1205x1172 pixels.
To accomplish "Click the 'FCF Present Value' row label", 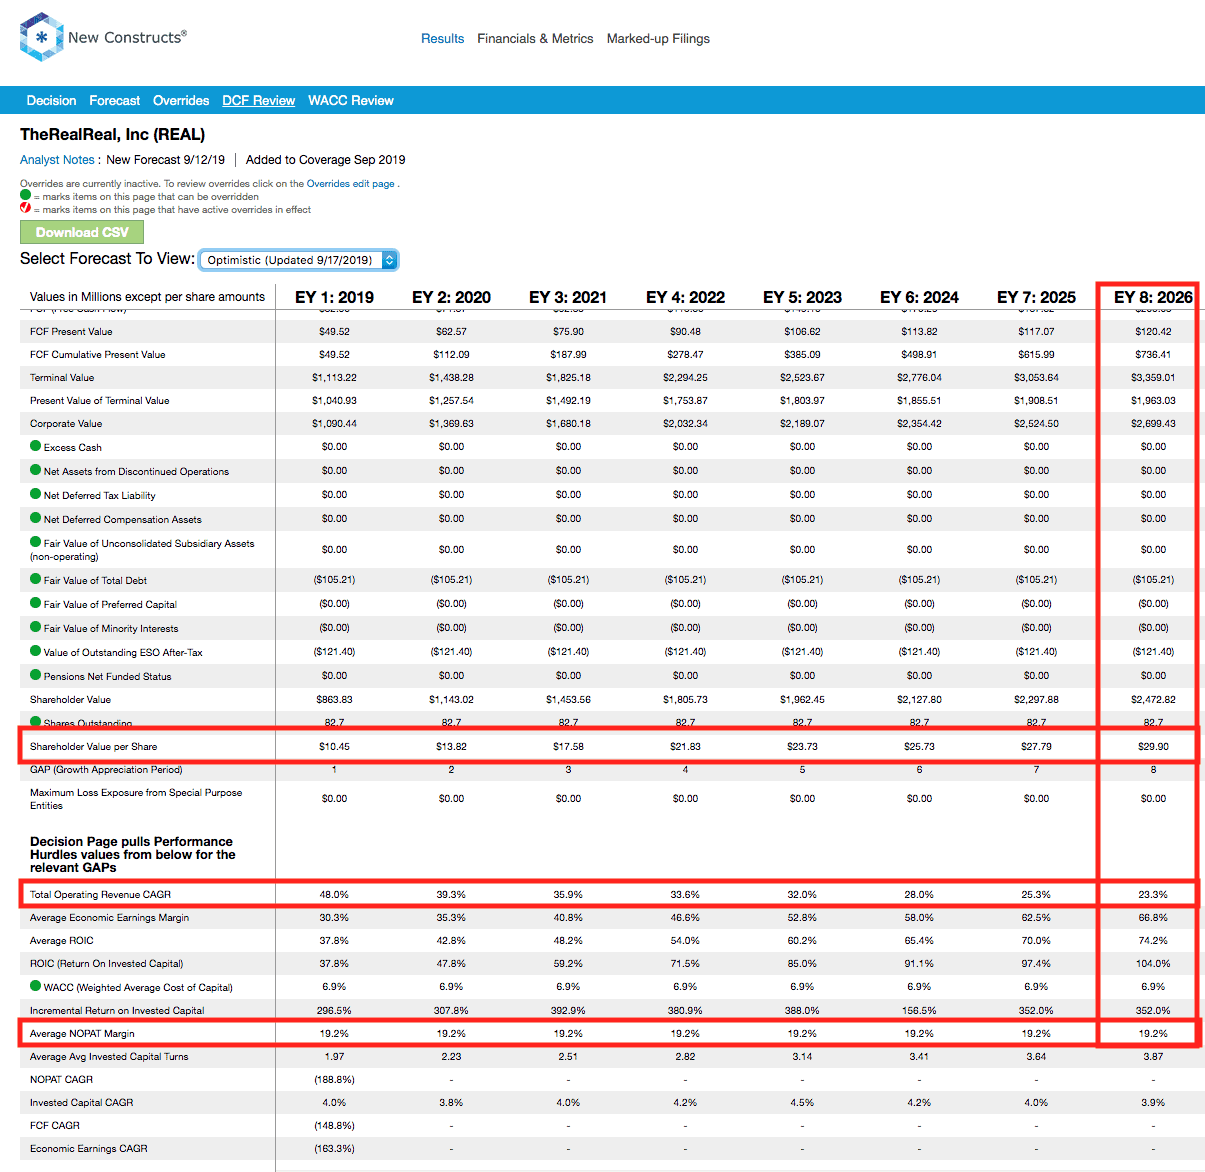I will click(71, 332).
